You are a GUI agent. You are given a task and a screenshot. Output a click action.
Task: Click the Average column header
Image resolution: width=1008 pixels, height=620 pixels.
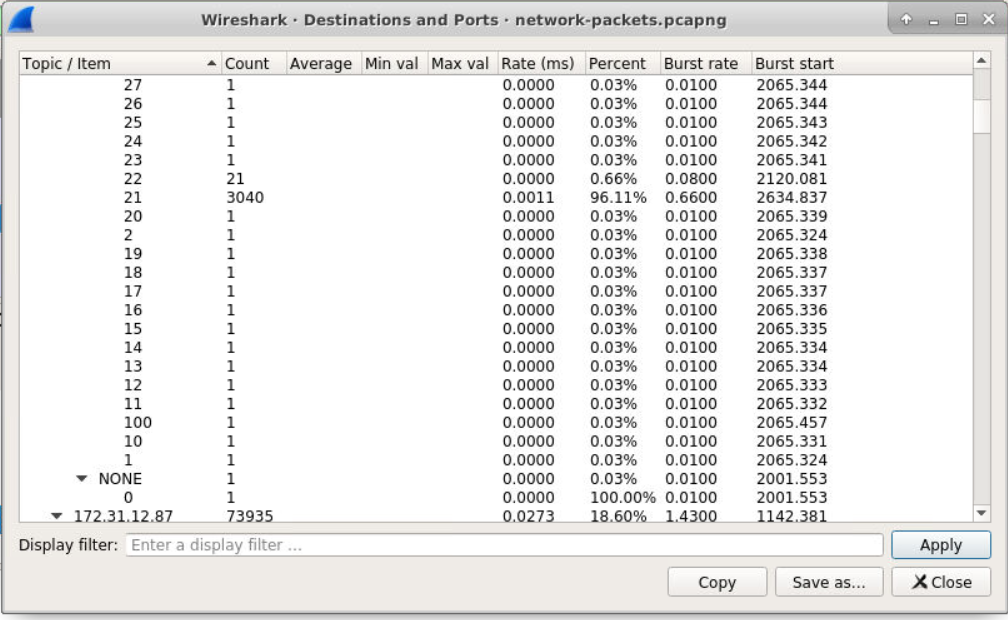coord(320,63)
